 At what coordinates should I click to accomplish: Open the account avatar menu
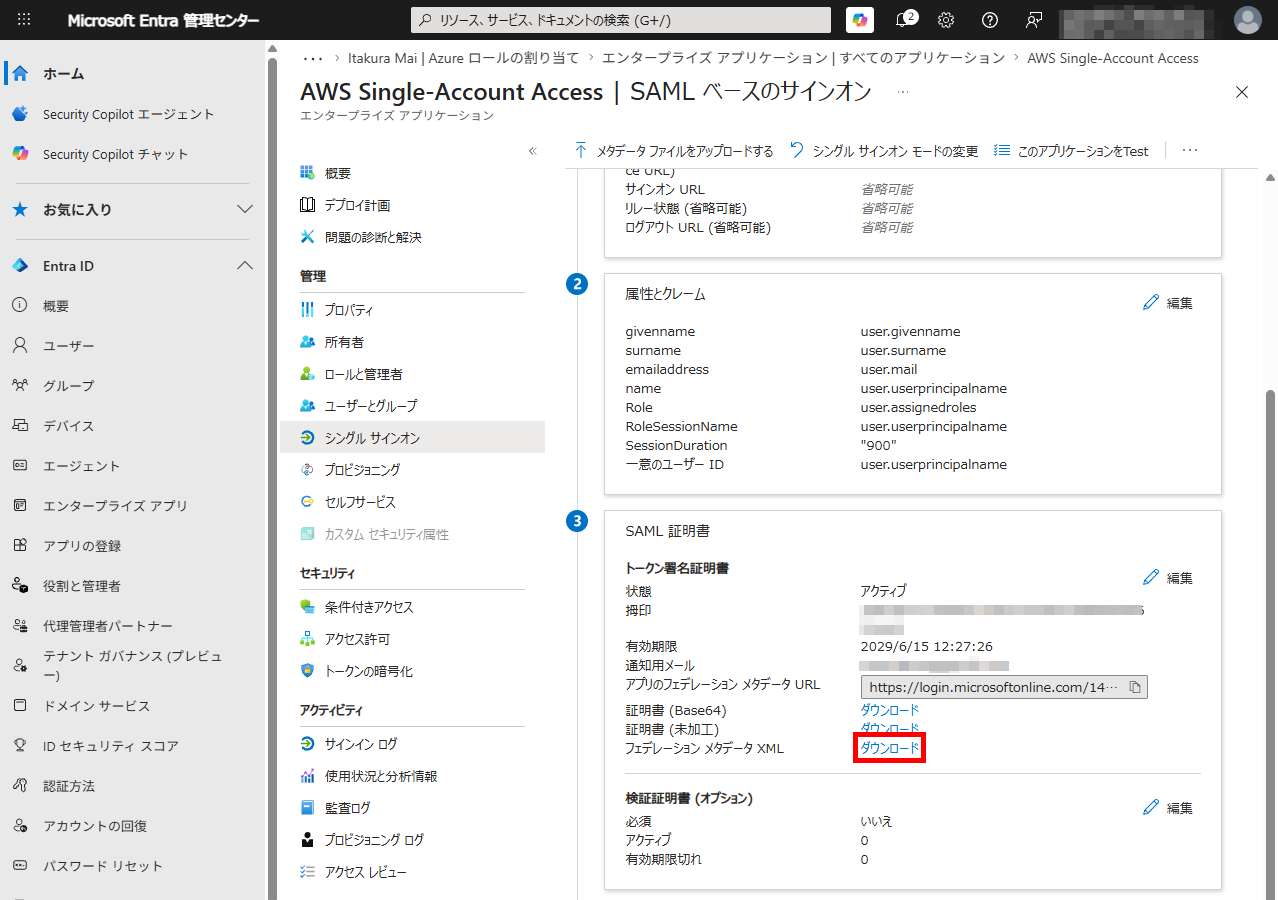tap(1248, 20)
